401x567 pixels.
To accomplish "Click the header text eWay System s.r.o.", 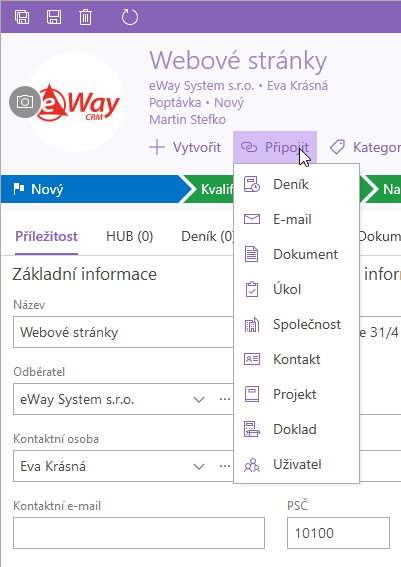I will [x=202, y=86].
